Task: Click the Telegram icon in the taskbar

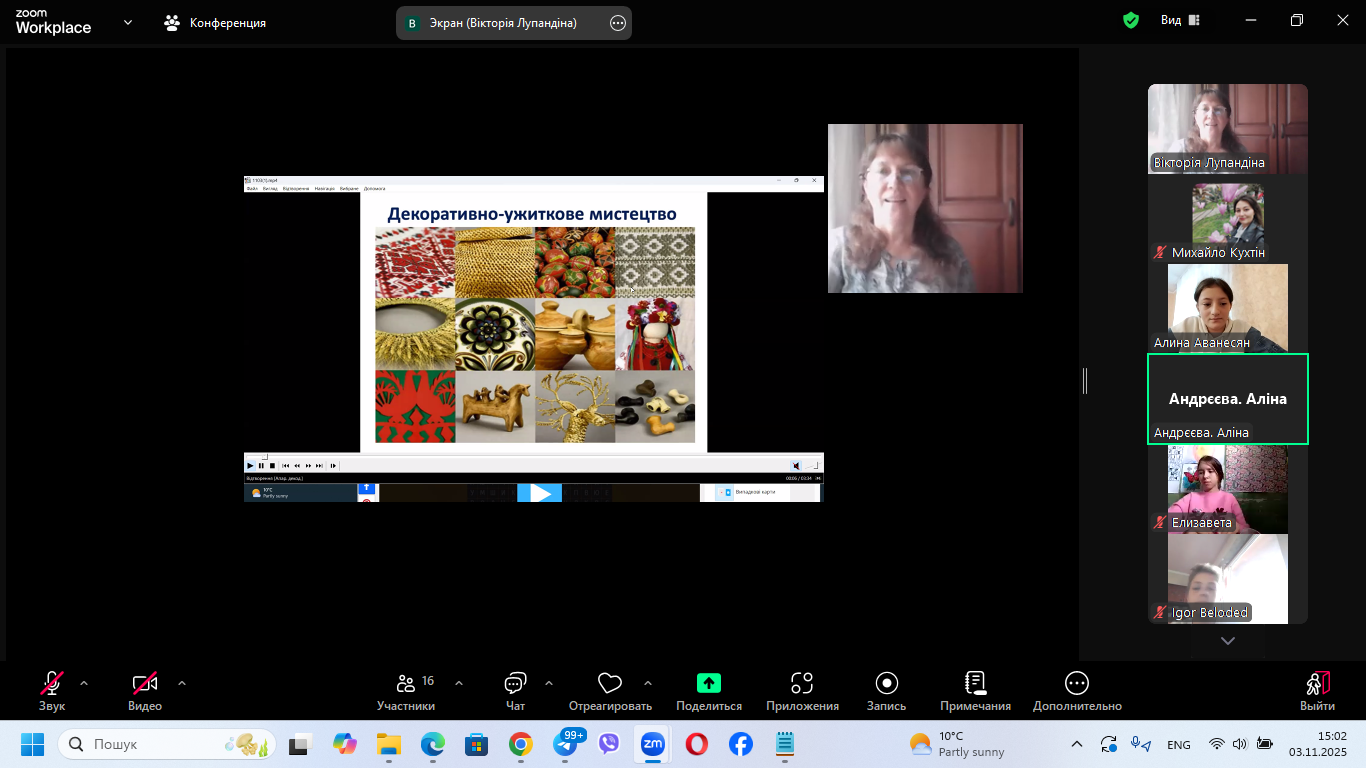Action: tap(565, 745)
